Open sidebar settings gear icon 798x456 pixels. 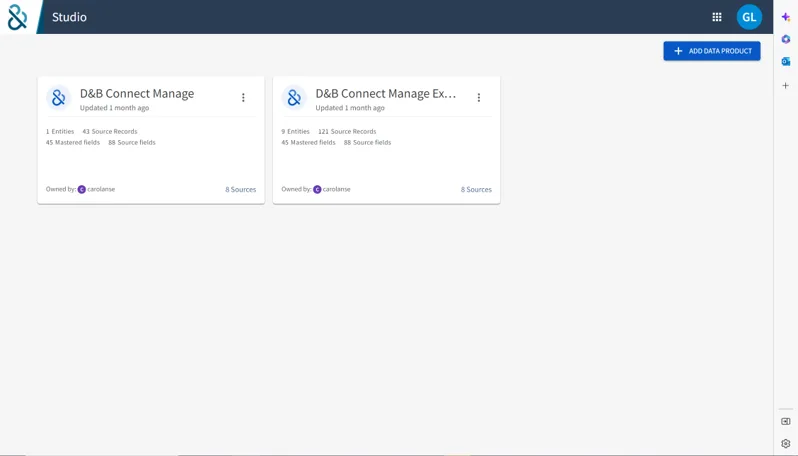click(x=786, y=444)
